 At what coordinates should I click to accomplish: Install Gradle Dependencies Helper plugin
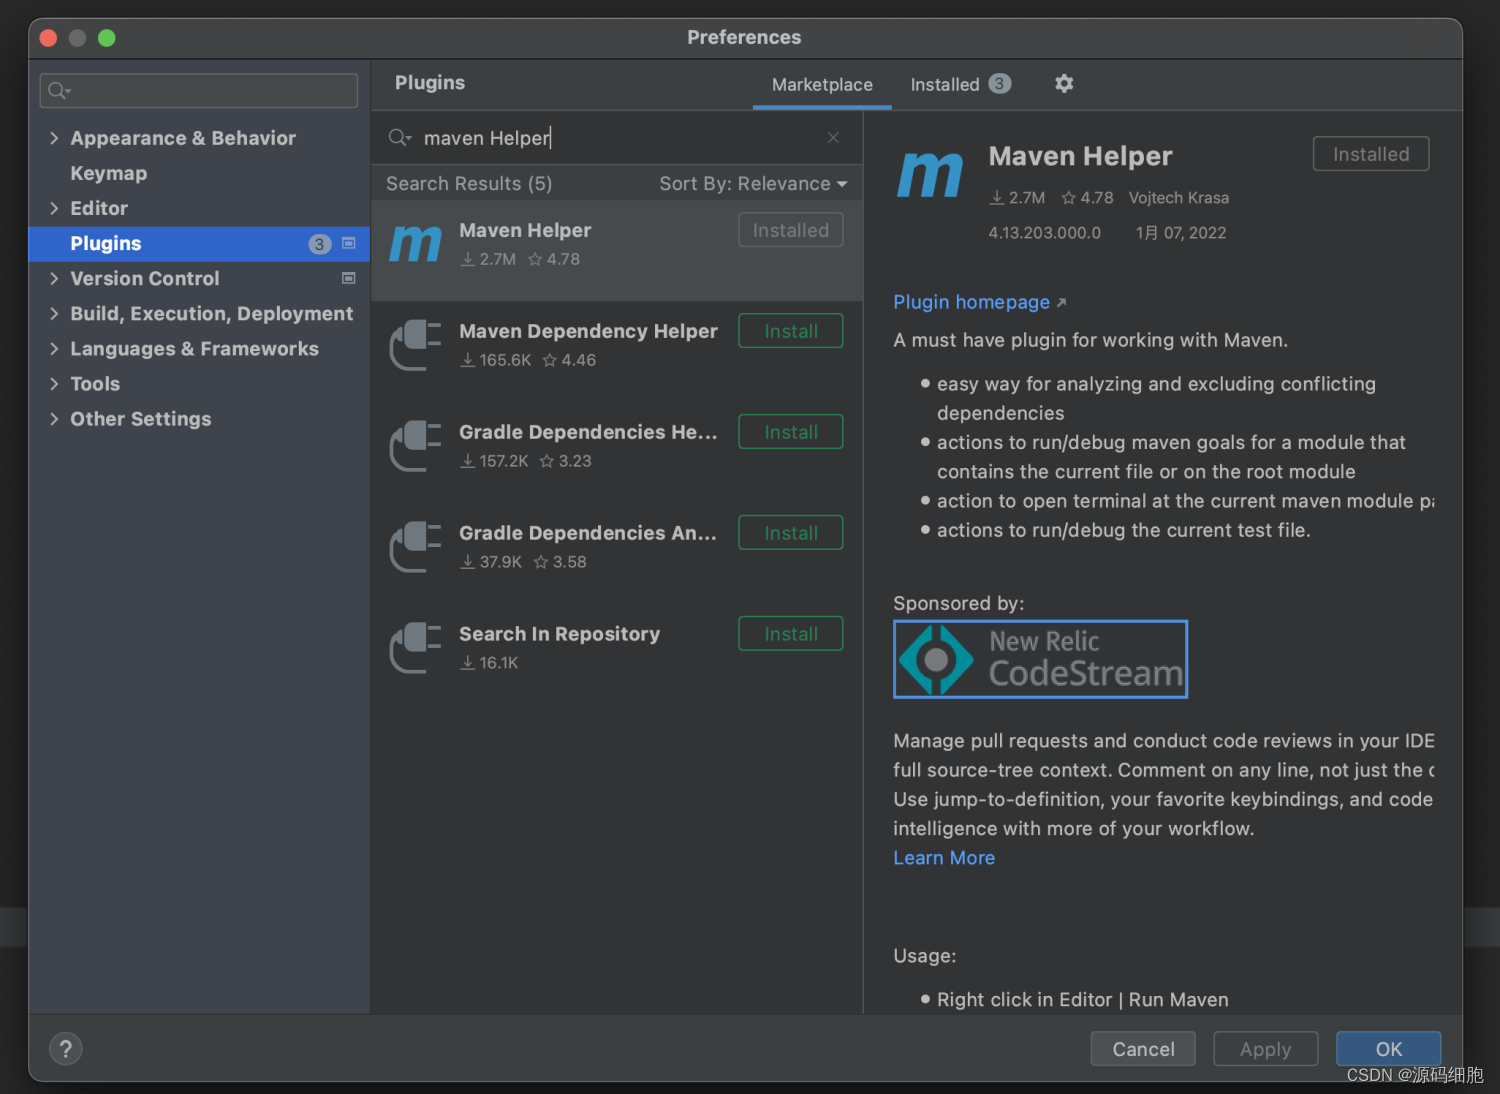click(x=790, y=432)
